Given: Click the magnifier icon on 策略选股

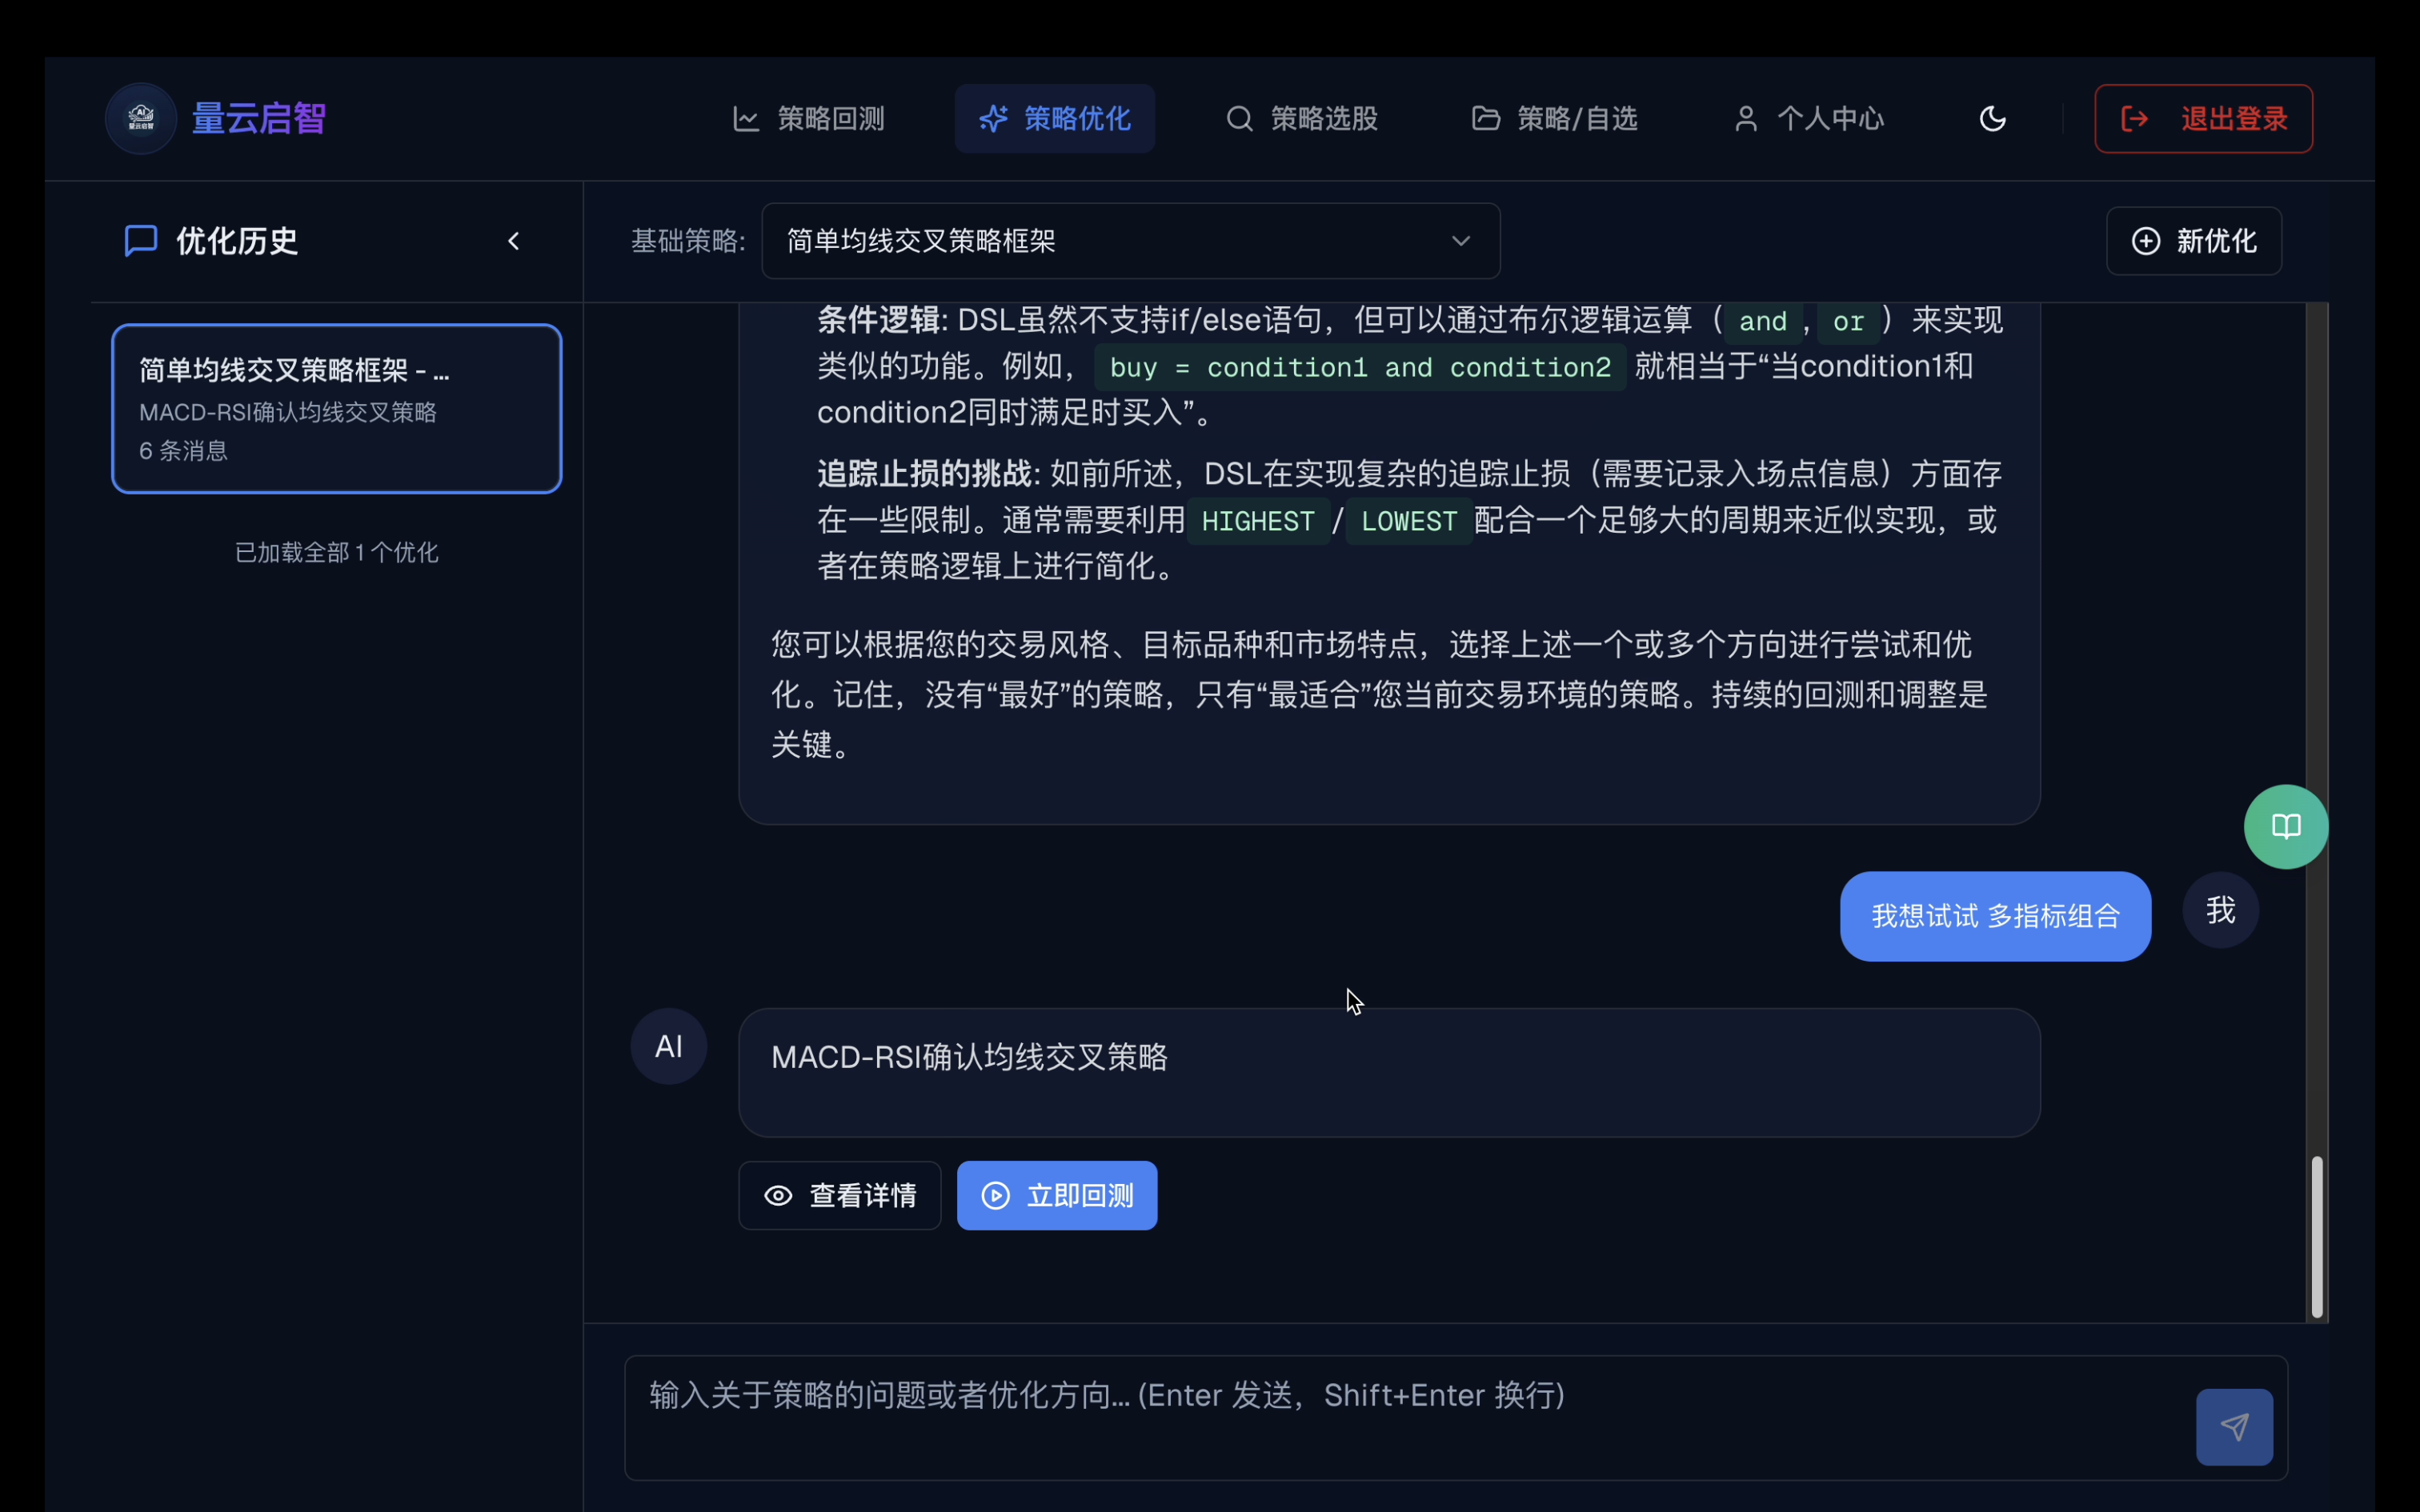Looking at the screenshot, I should 1239,119.
